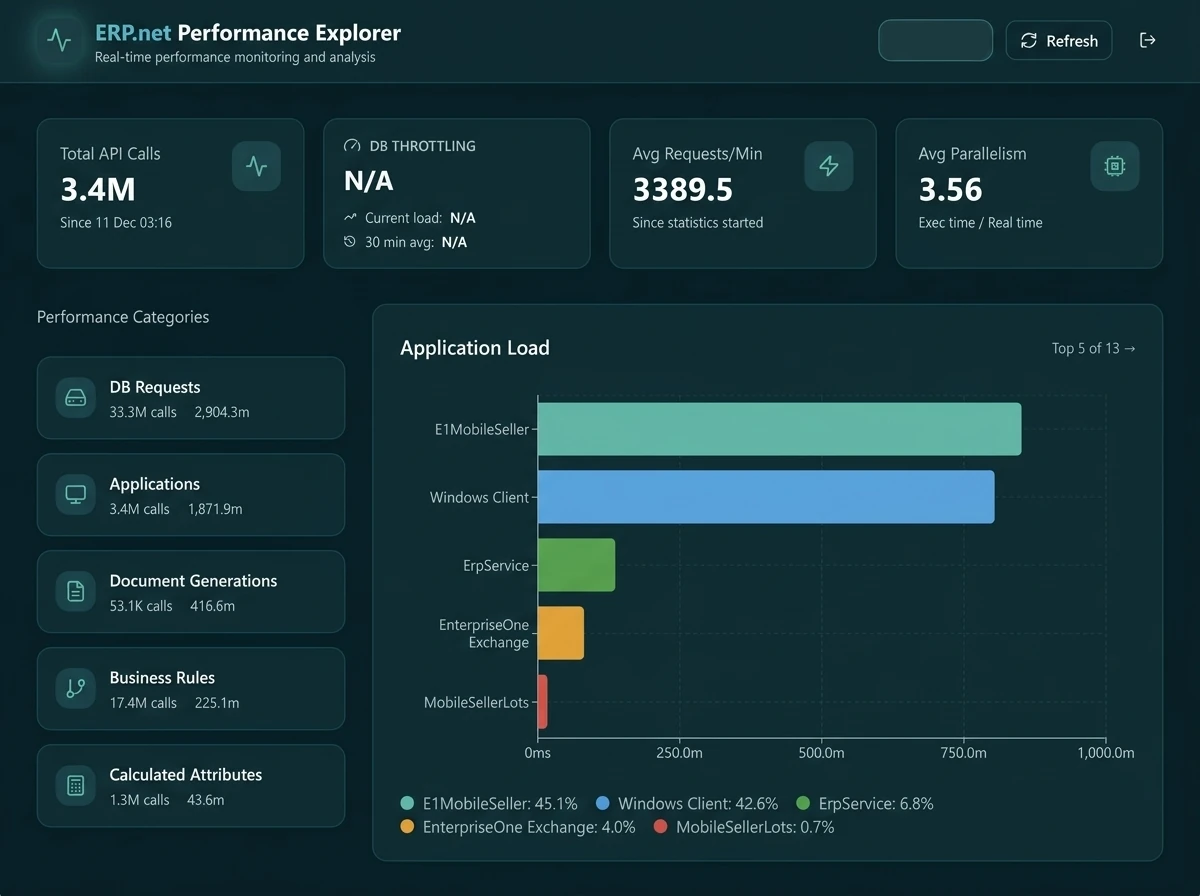Click the Total API Calls activity icon
The width and height of the screenshot is (1200, 896).
256,166
